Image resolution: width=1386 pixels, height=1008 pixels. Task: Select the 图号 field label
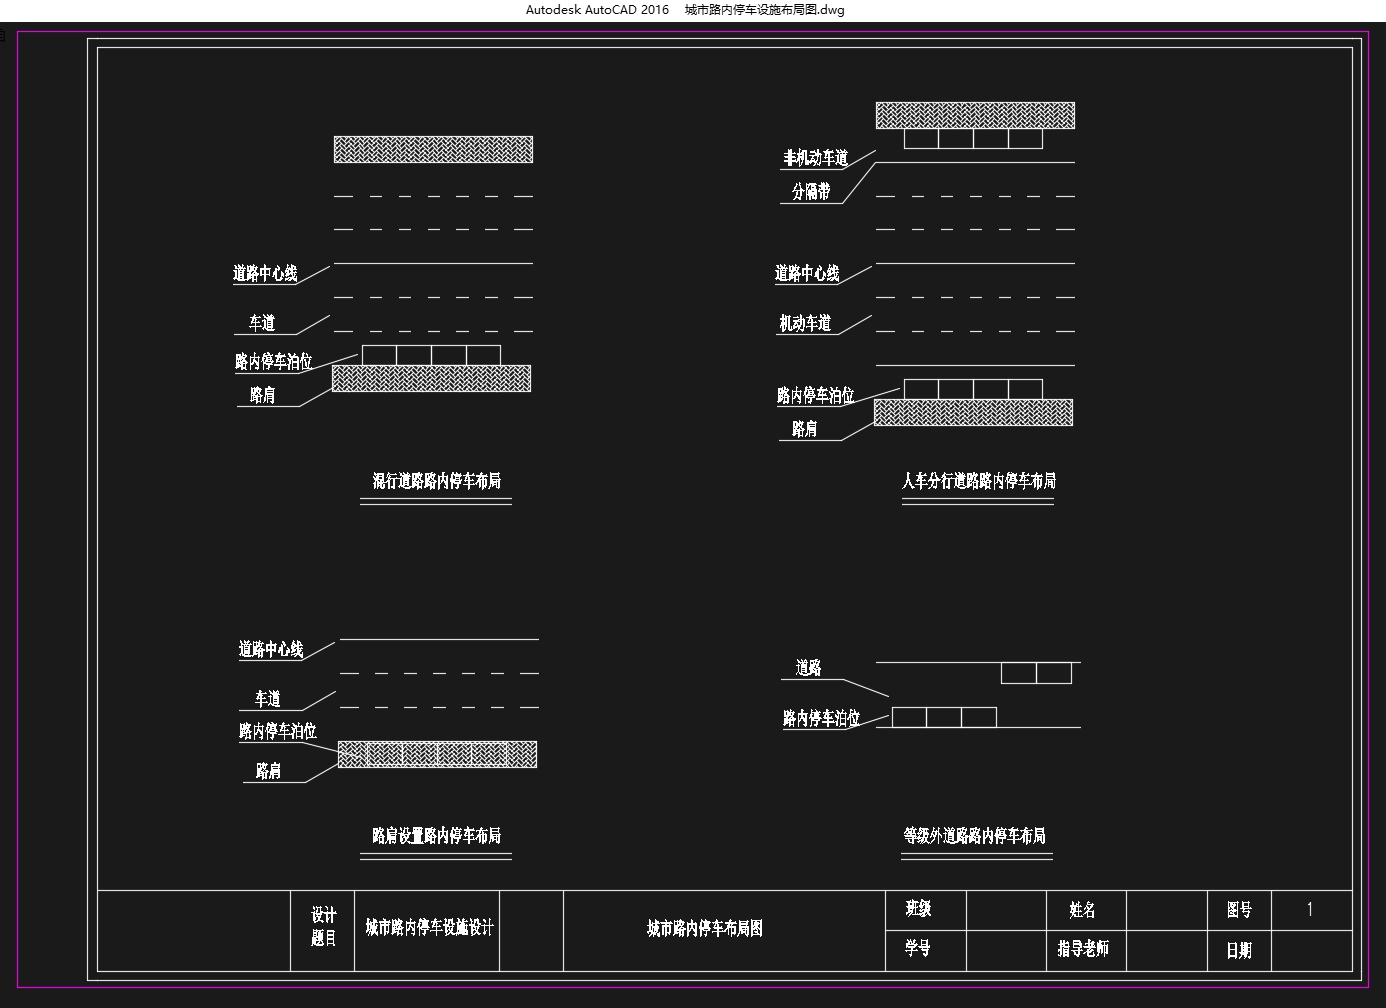1240,909
